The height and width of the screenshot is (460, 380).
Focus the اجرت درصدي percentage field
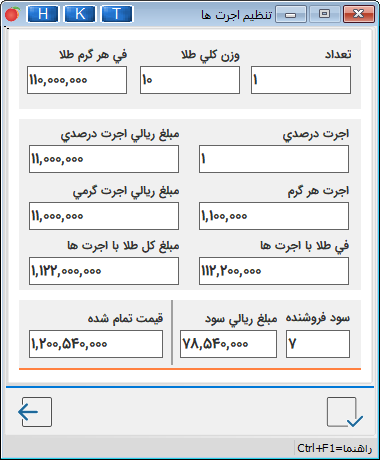[x=274, y=159]
